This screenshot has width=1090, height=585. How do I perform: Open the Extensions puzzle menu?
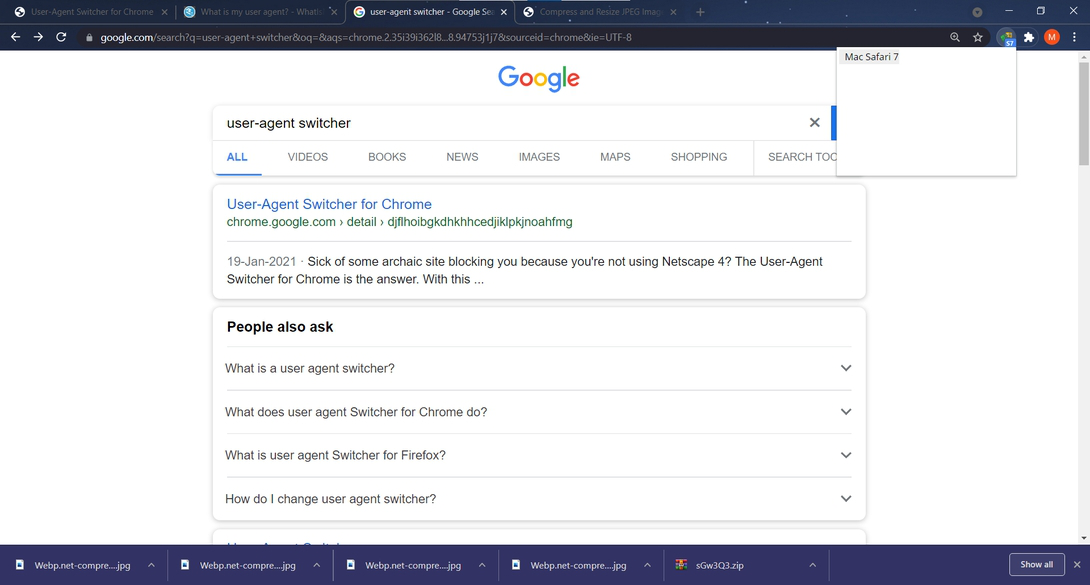click(1029, 38)
